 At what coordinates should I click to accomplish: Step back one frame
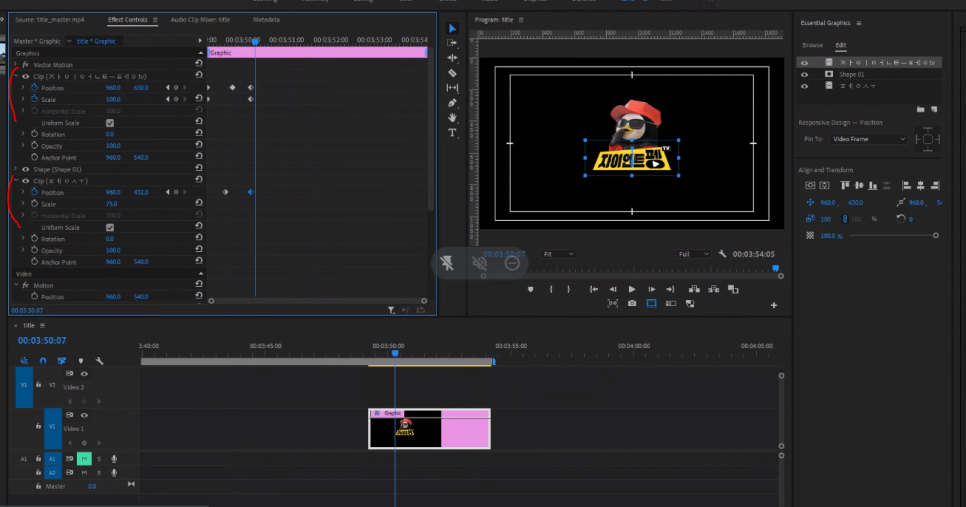(x=613, y=289)
